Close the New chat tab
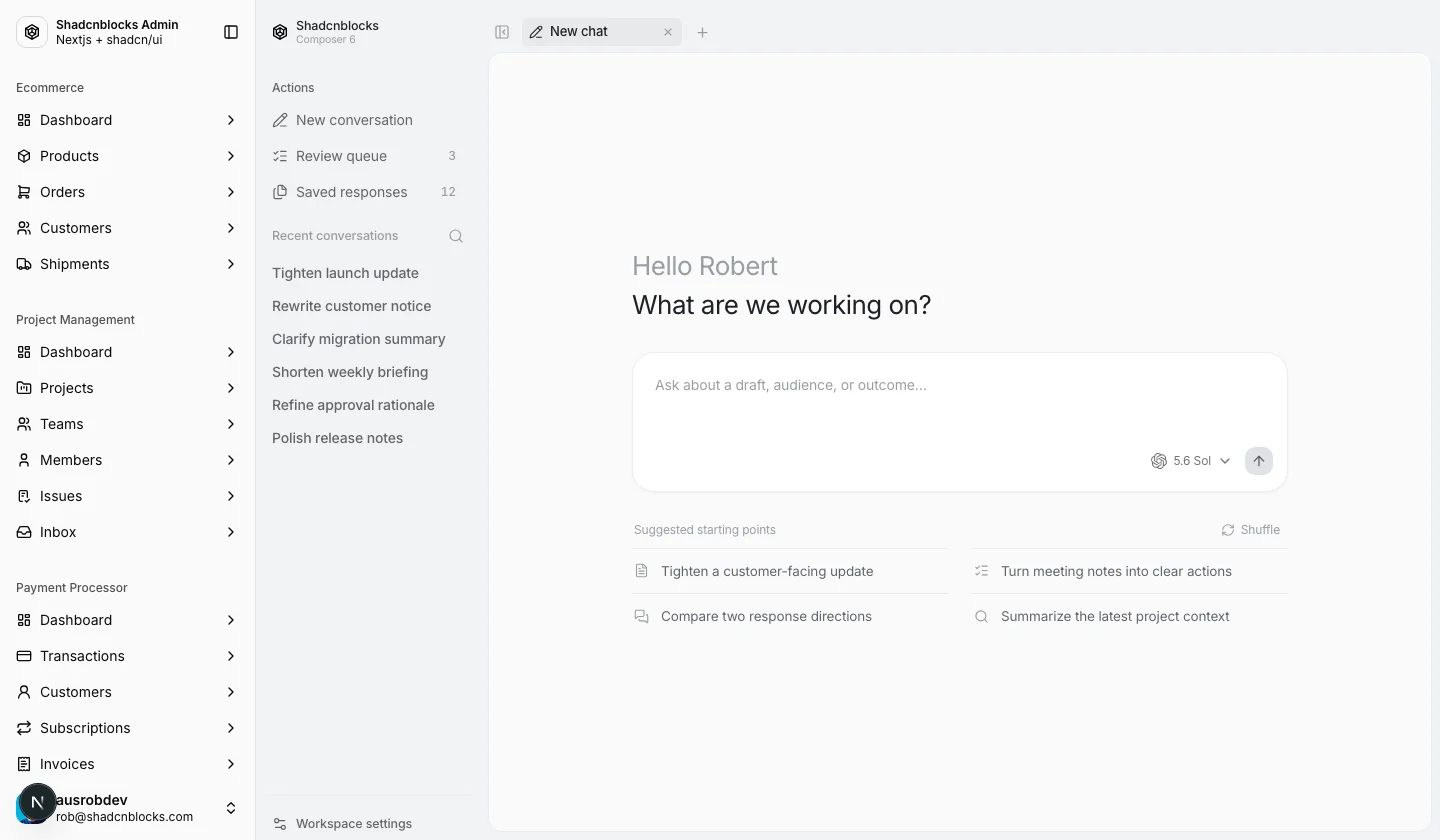Screen dimensions: 1440x840 [x=668, y=32]
